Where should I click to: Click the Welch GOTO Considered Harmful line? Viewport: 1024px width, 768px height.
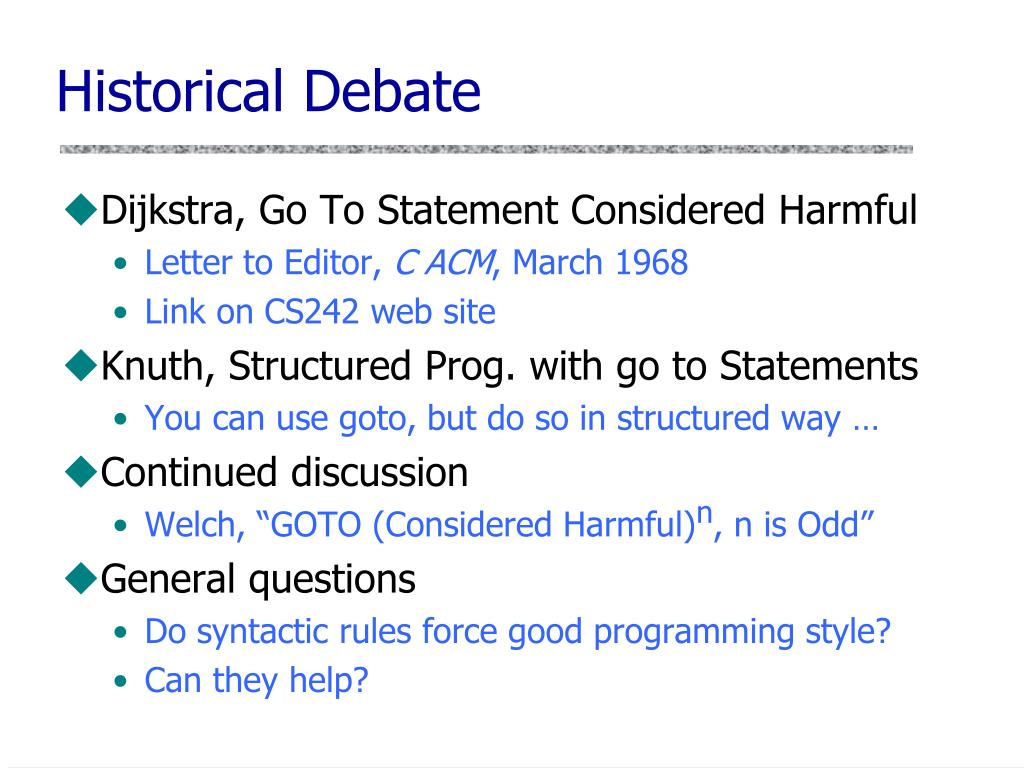(x=509, y=523)
